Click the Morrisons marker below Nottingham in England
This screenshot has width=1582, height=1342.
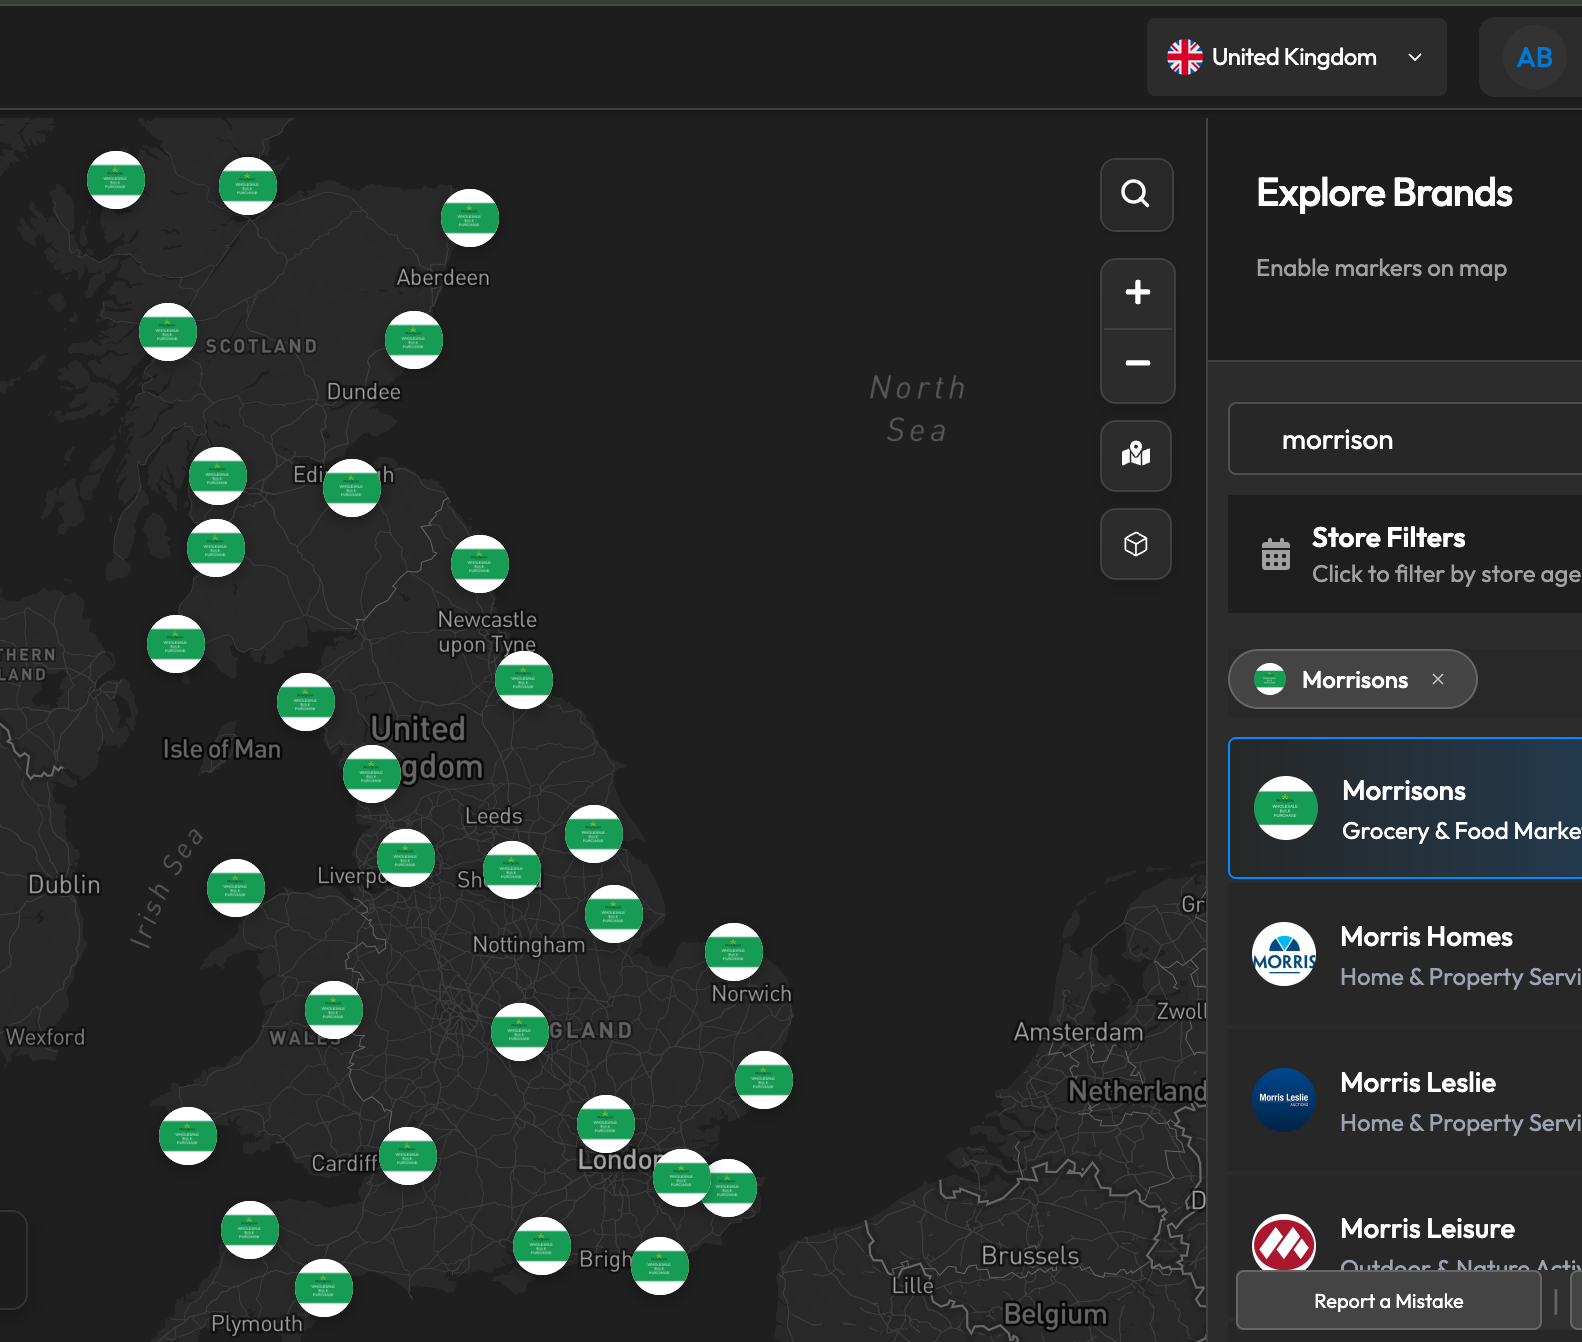coord(520,1032)
